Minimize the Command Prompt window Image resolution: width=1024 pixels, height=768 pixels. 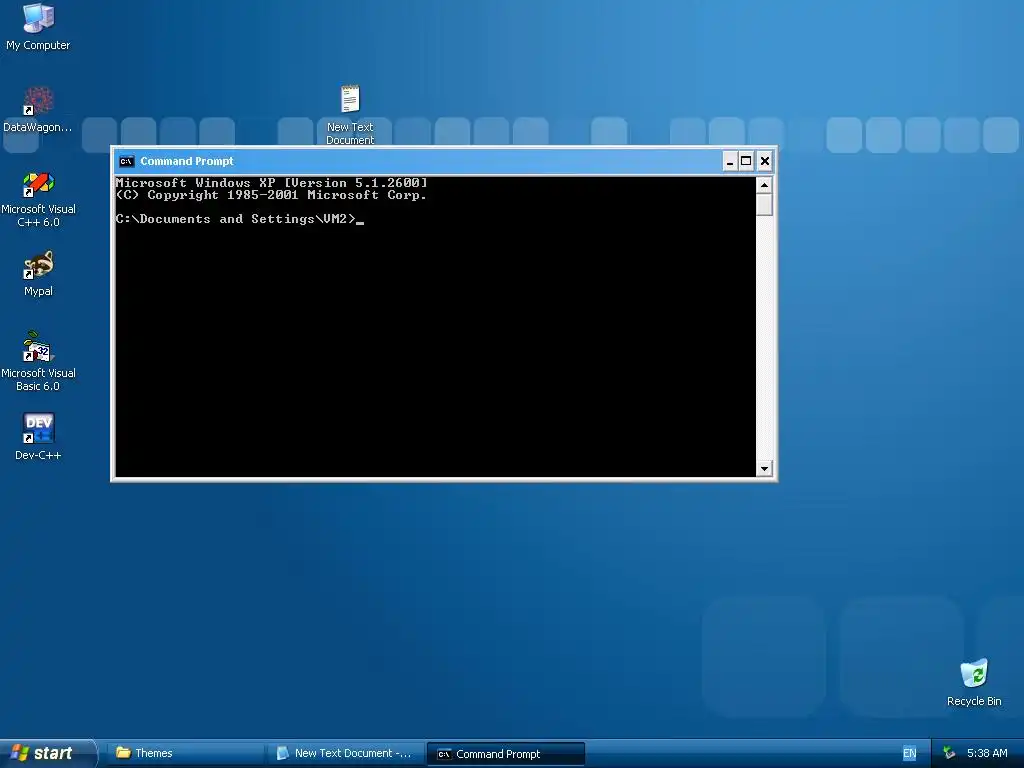(730, 161)
